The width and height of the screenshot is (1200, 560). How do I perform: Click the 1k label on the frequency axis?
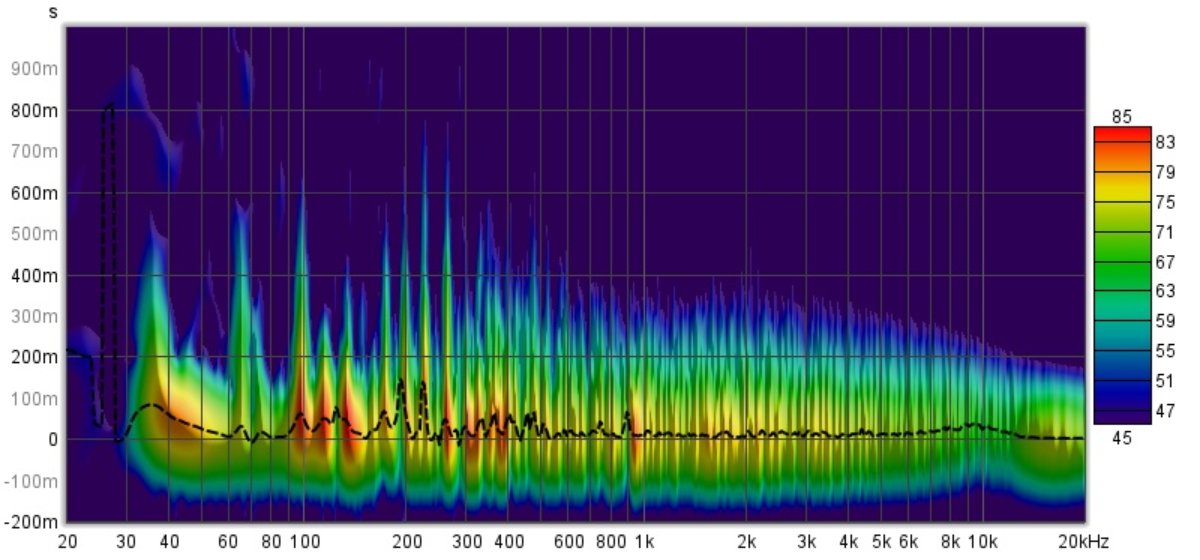(x=644, y=541)
